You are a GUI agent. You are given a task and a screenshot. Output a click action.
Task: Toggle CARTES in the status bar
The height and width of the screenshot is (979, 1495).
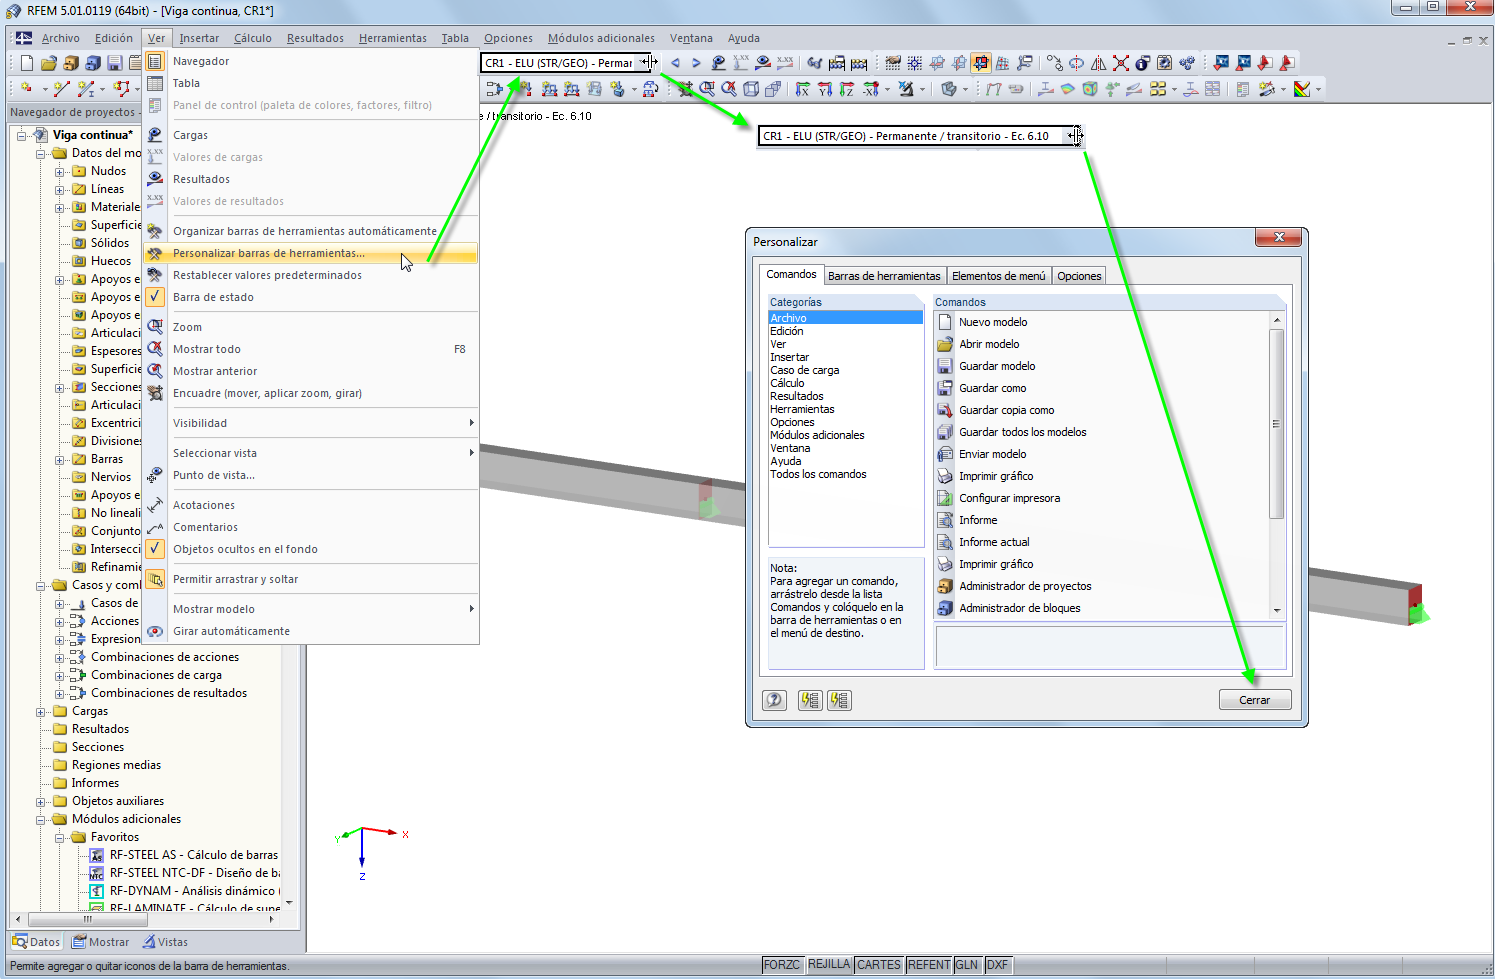click(879, 965)
